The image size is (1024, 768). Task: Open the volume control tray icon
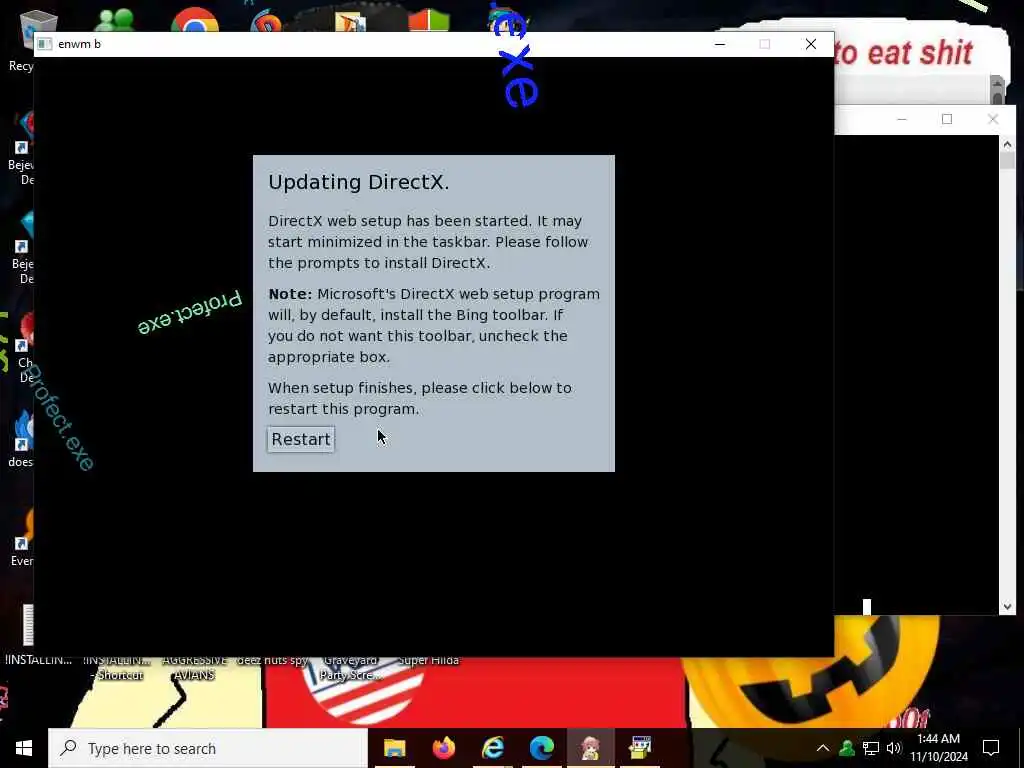(x=893, y=748)
